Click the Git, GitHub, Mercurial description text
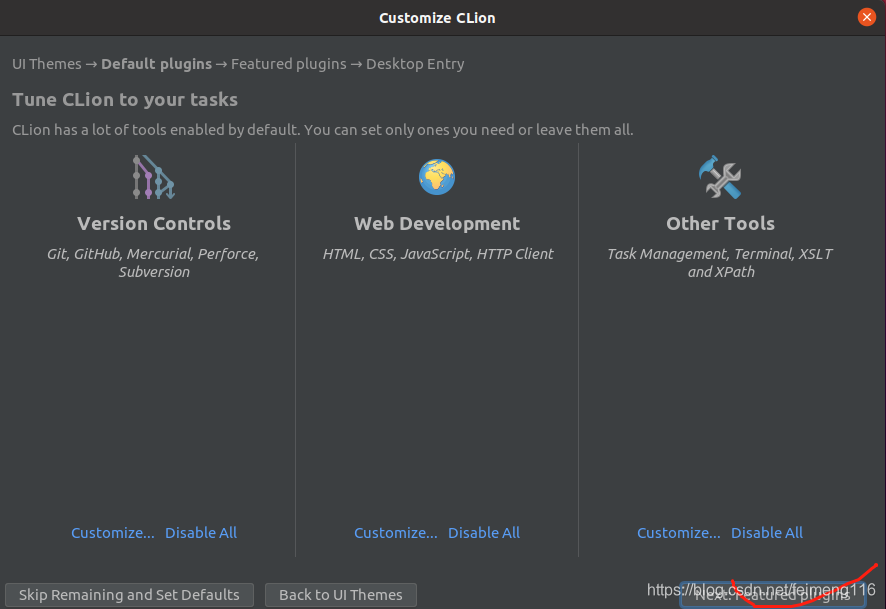Image resolution: width=886 pixels, height=609 pixels. pyautogui.click(x=154, y=263)
